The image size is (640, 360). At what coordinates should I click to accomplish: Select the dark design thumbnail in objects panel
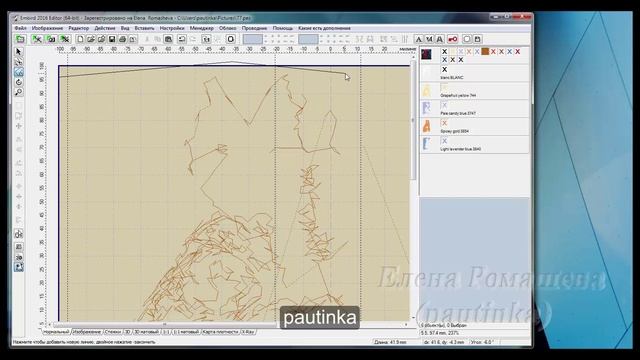(x=427, y=55)
